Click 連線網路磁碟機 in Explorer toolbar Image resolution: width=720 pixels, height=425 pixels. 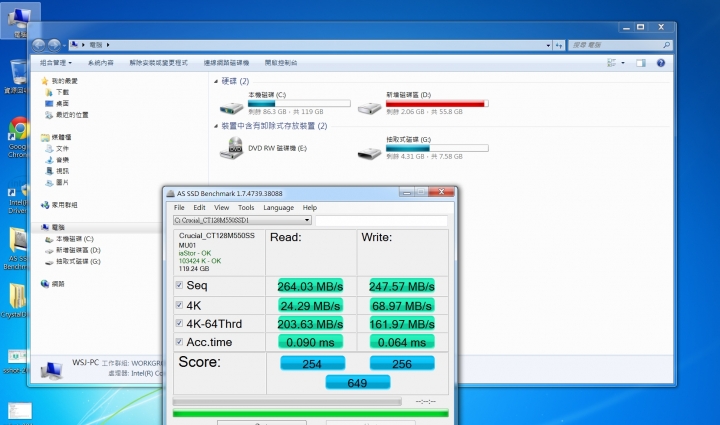[226, 63]
